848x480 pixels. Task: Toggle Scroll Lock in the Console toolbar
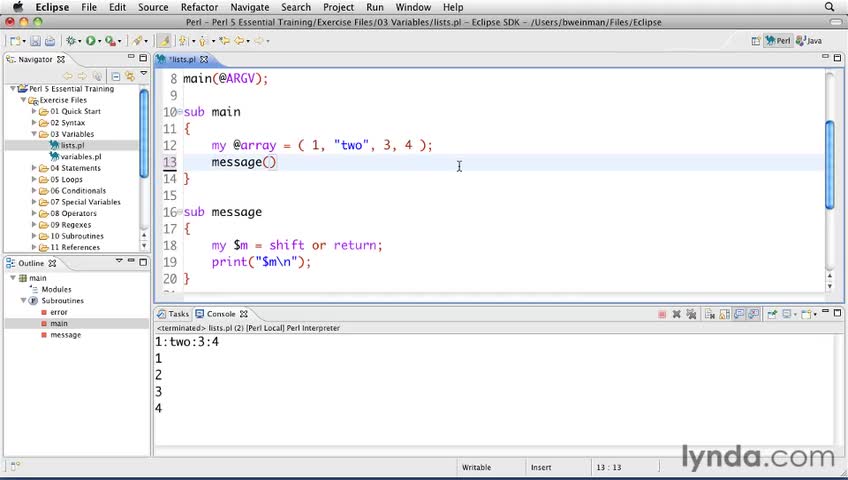click(x=724, y=314)
